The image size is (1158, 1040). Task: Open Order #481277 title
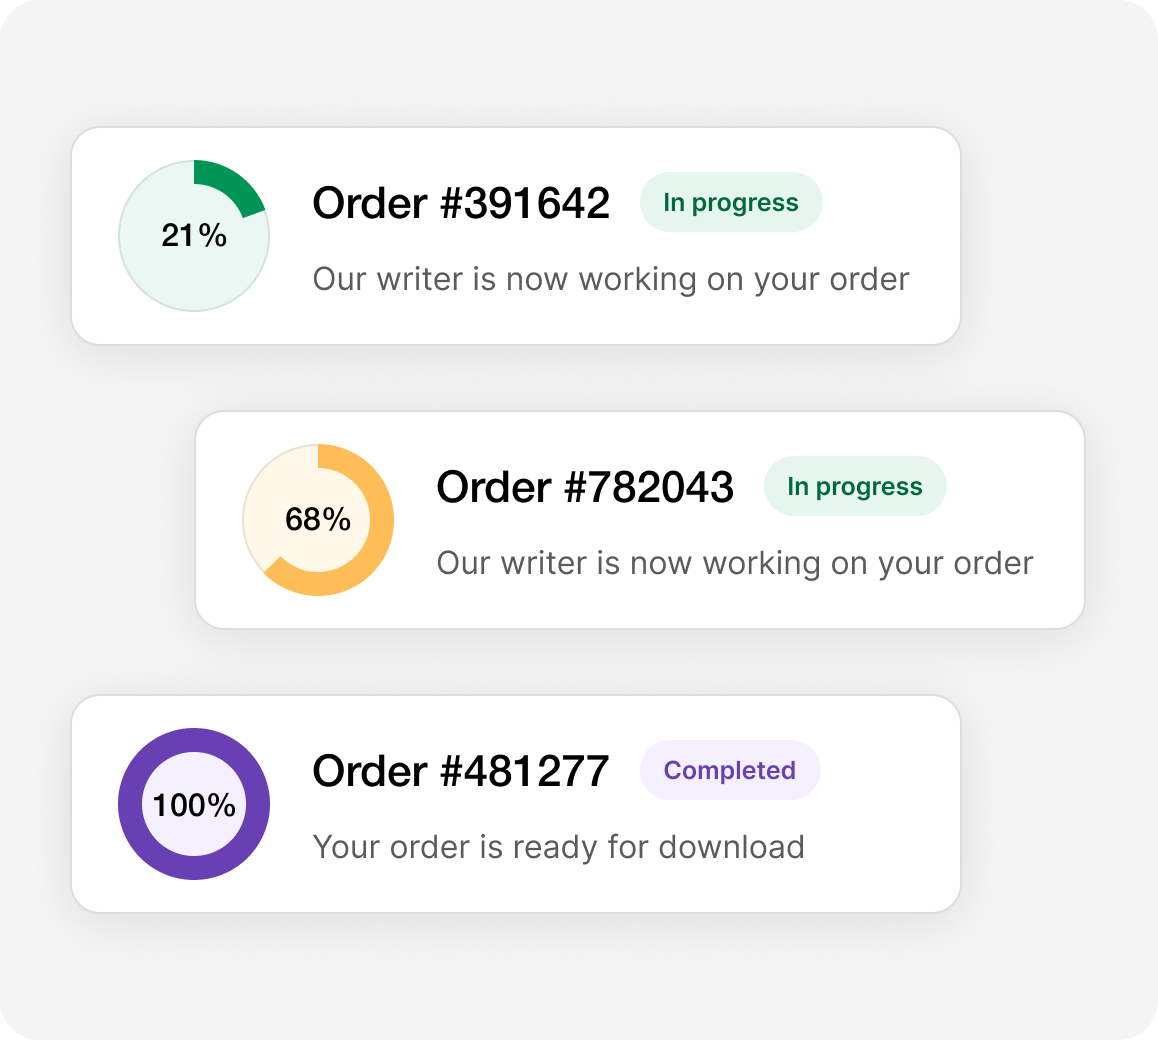461,771
